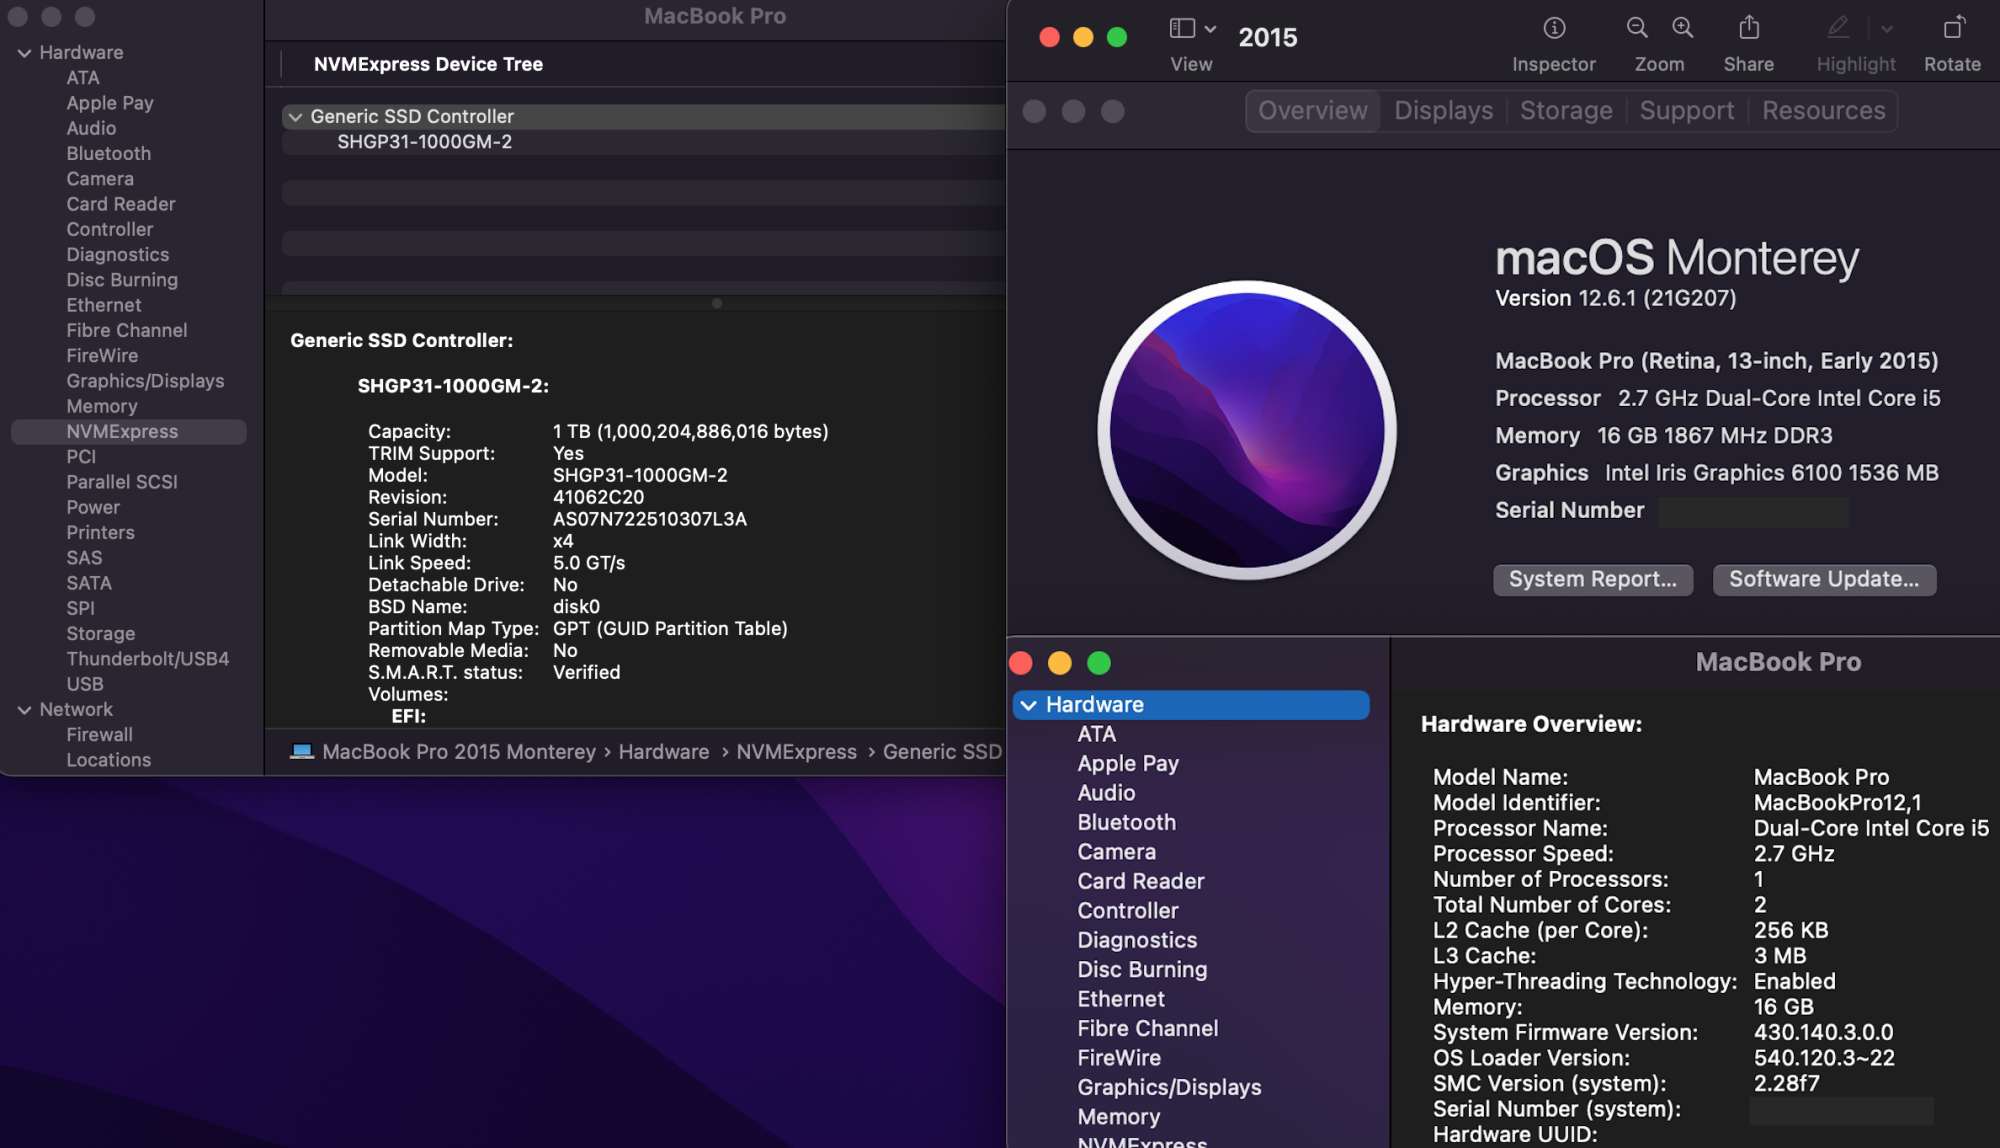Click the pane divider handle dot
The image size is (2000, 1148).
tap(716, 303)
